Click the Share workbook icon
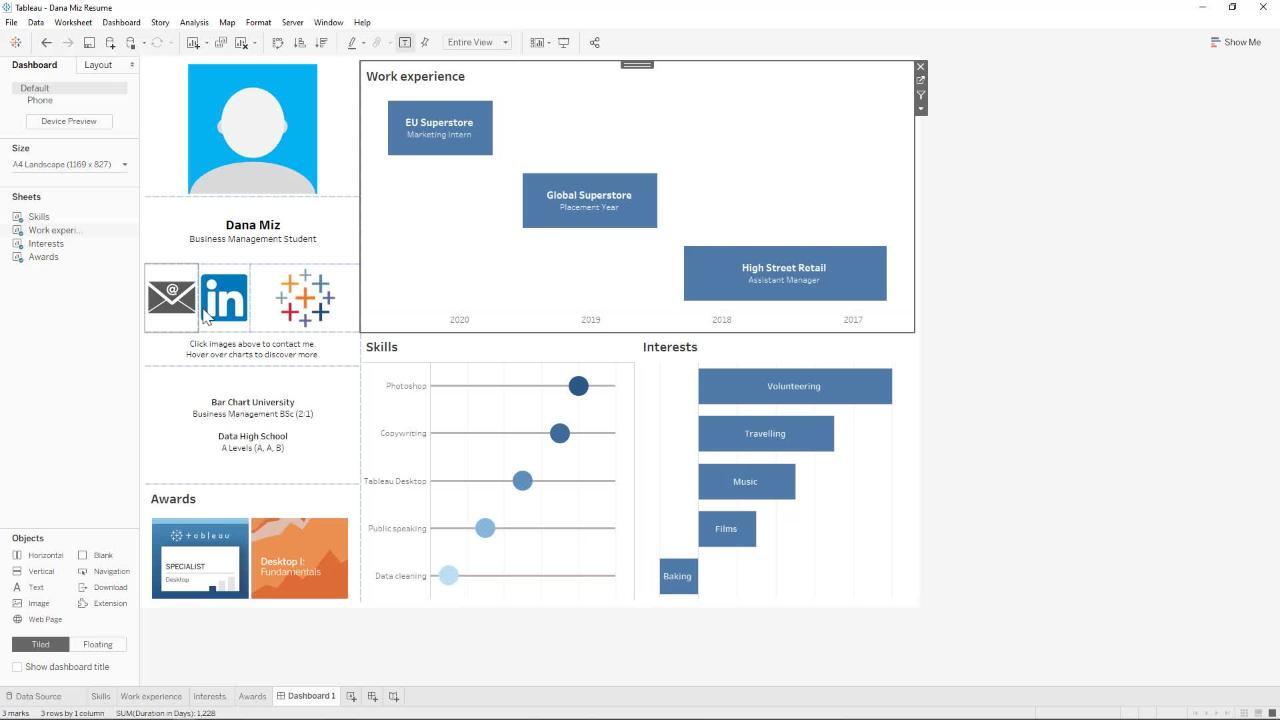Viewport: 1280px width, 720px height. (x=595, y=42)
